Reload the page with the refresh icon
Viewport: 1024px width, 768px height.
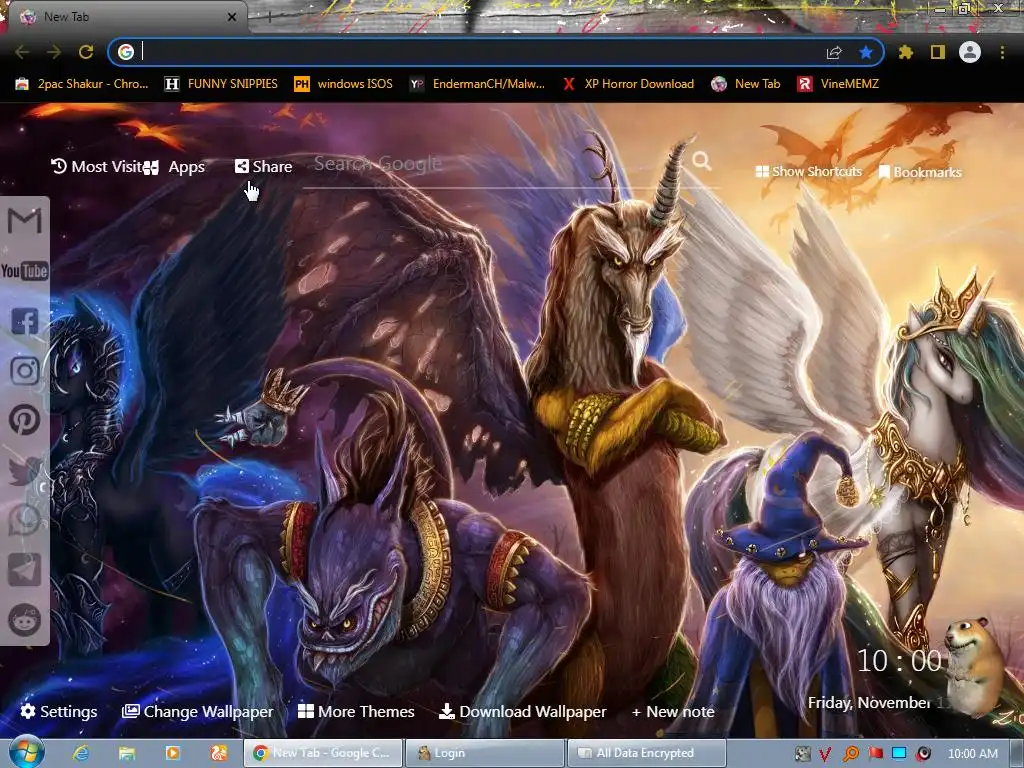click(86, 52)
